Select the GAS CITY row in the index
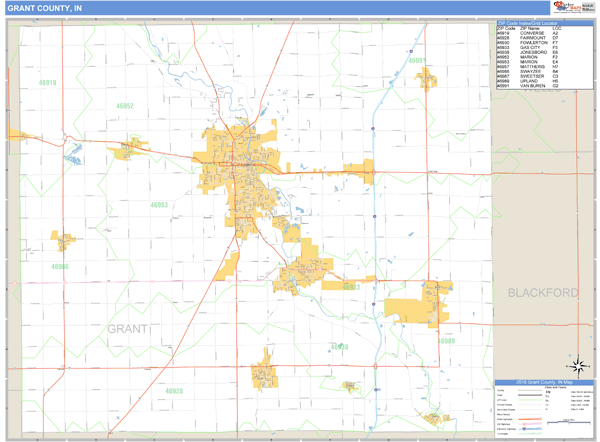This screenshot has height=442, width=600. click(x=528, y=47)
